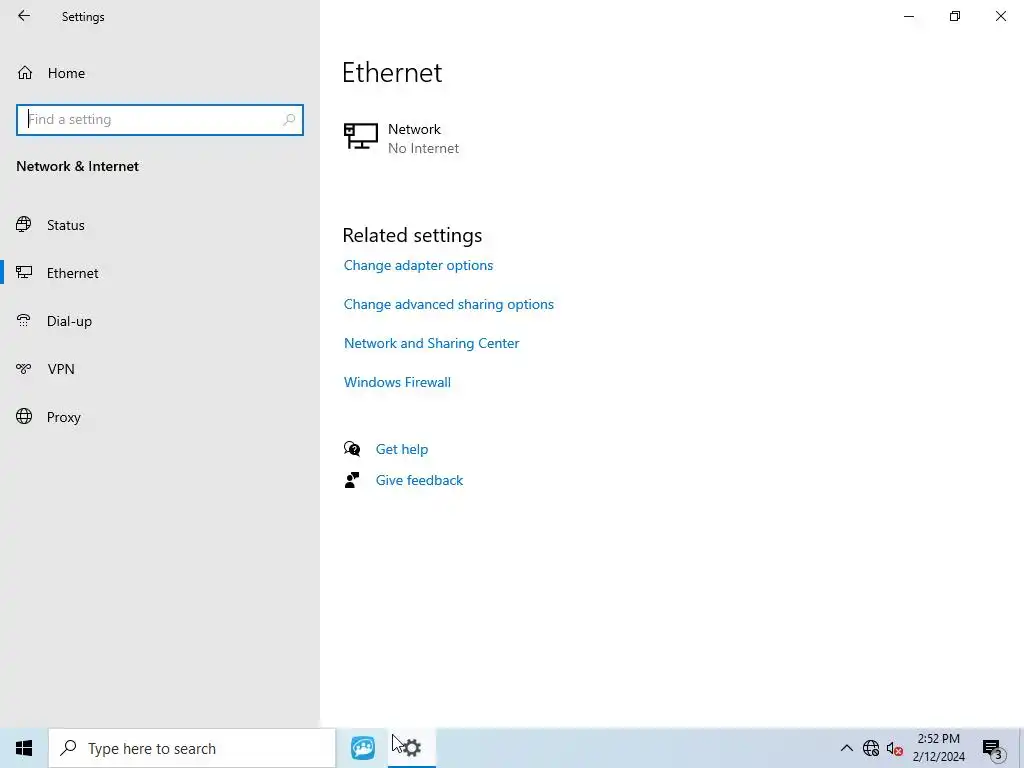Click the globe icon beside Proxy
1024x768 pixels.
point(24,417)
